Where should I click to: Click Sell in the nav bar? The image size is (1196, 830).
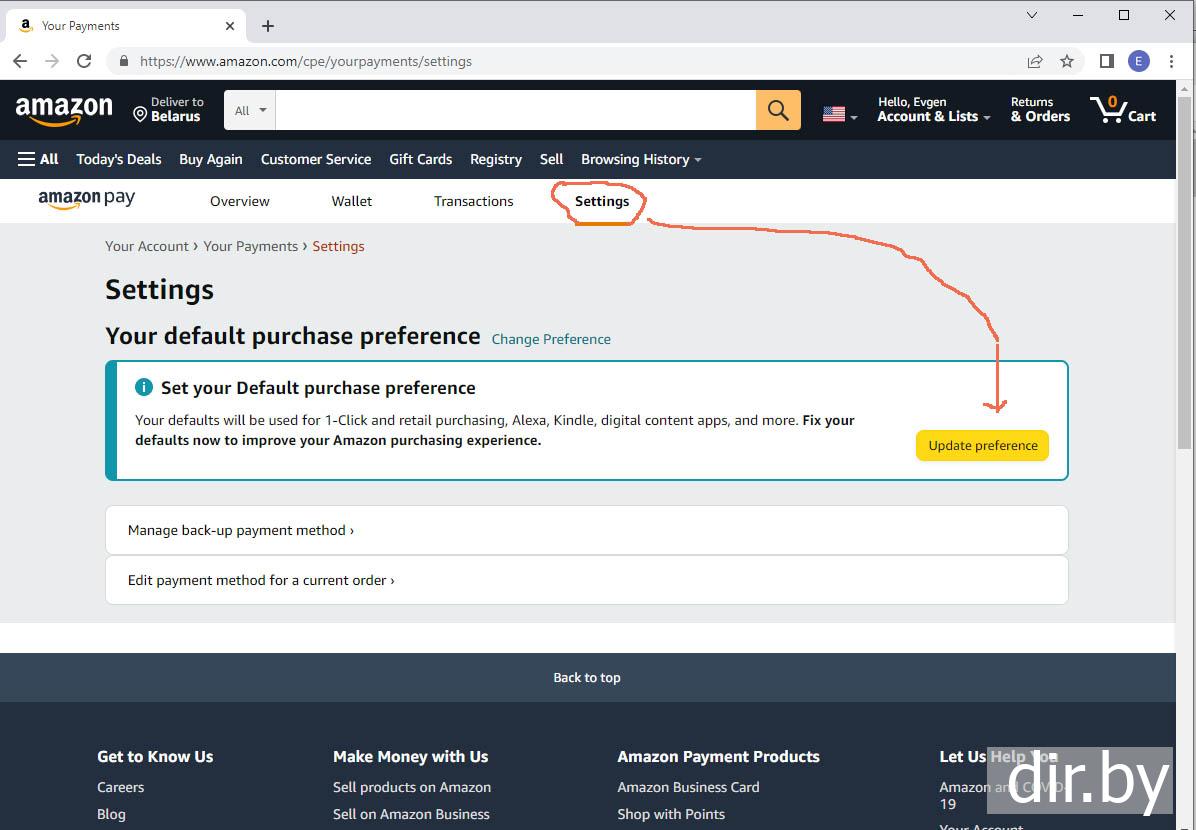pyautogui.click(x=551, y=159)
